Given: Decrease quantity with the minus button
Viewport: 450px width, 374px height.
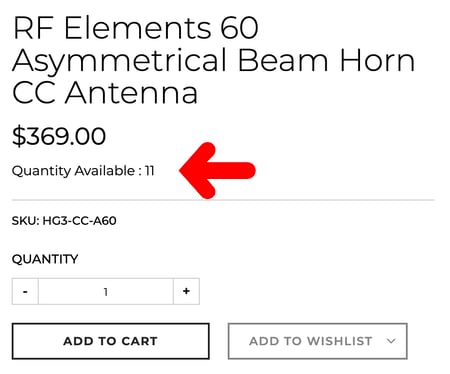Looking at the screenshot, I should click(25, 291).
